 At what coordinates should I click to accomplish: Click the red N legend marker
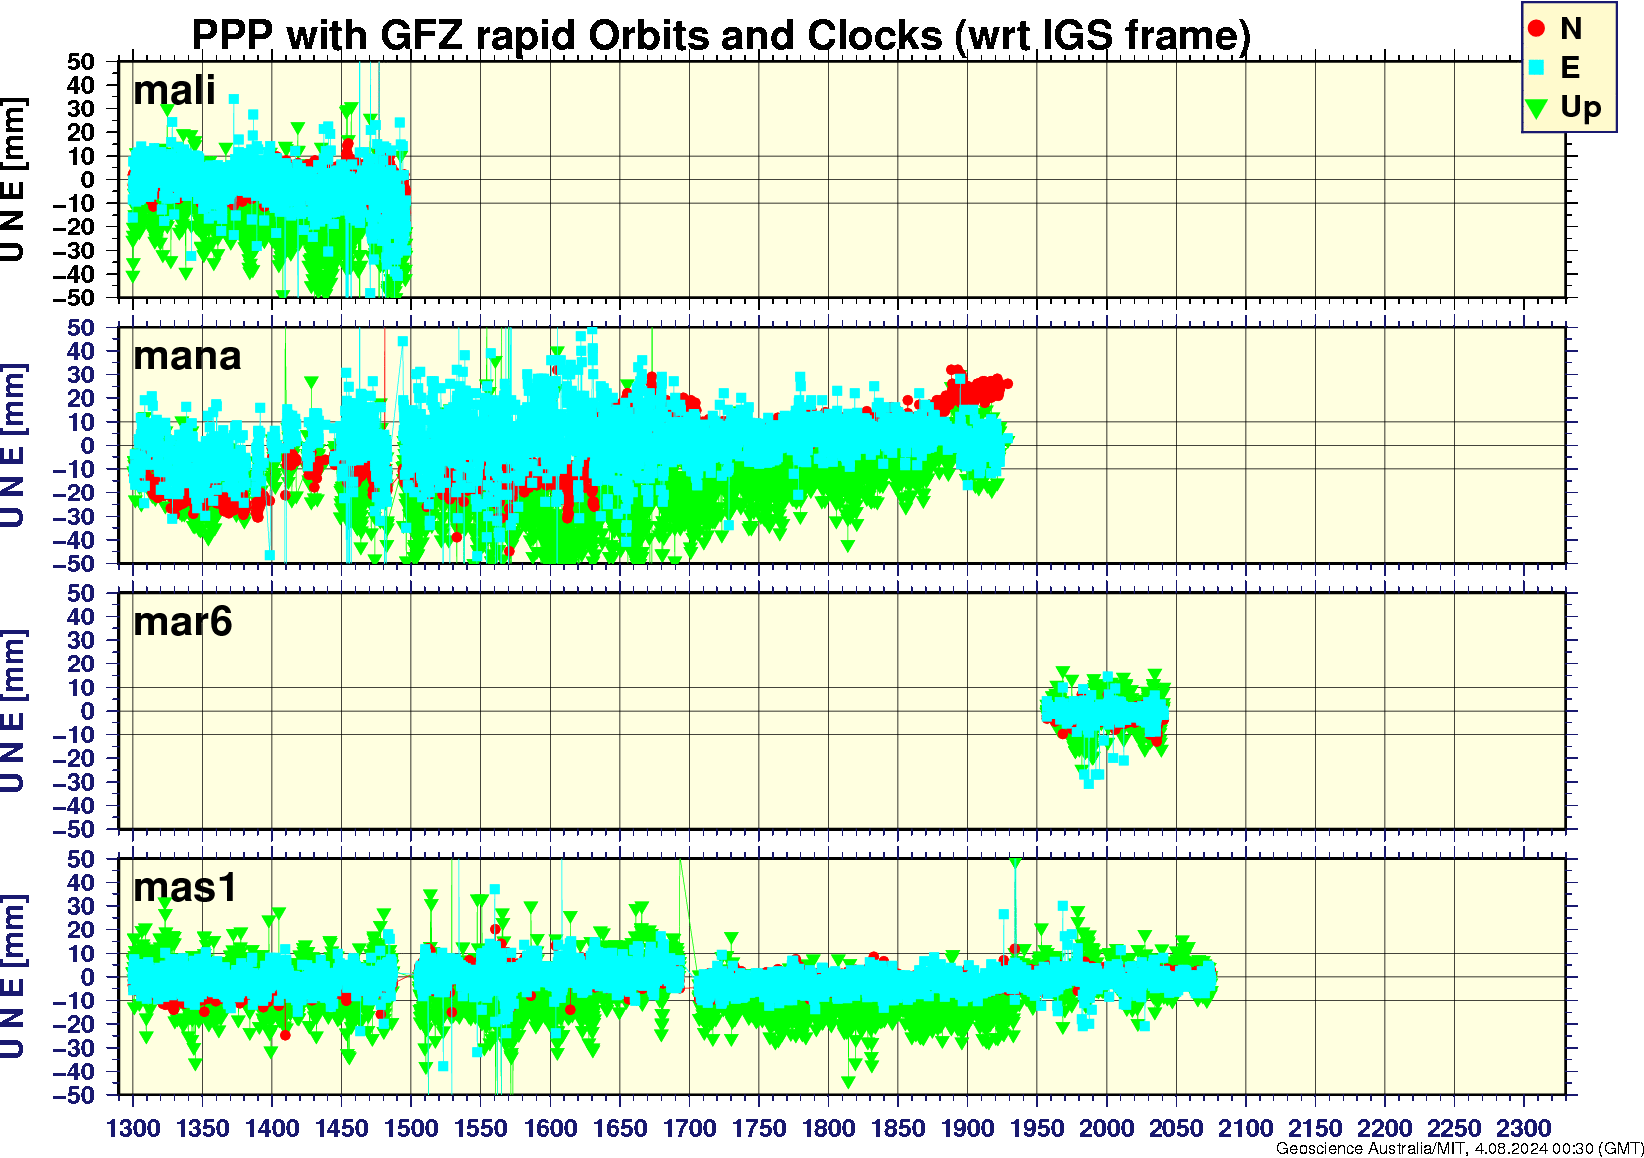click(1537, 29)
